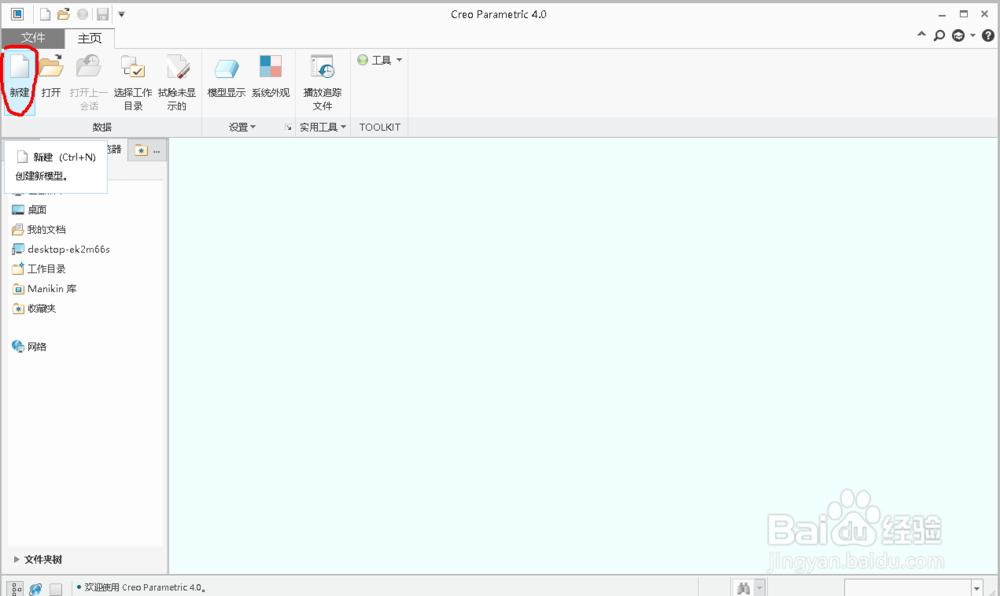Open the selection filter dropdown in status bar

pos(977,588)
